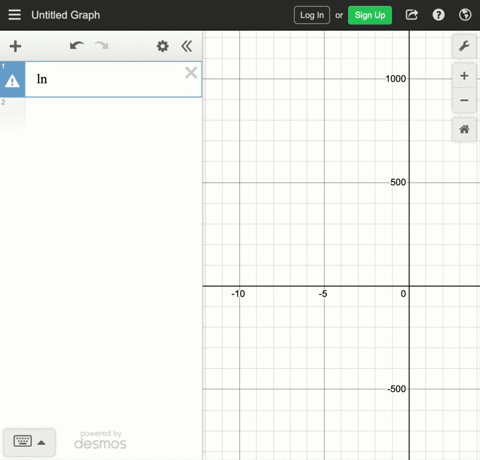Expand keyboard with the up arrow
The image size is (480, 460).
41,443
